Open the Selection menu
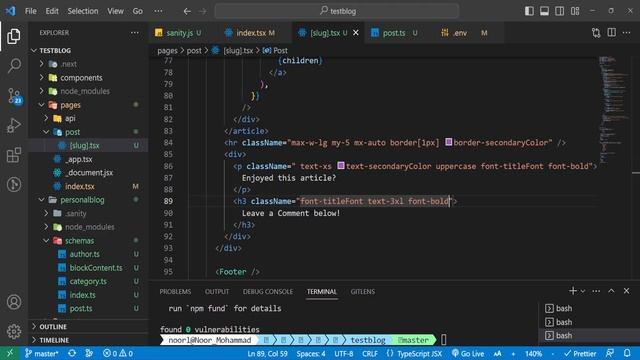This screenshot has height=360, width=640. [83, 11]
